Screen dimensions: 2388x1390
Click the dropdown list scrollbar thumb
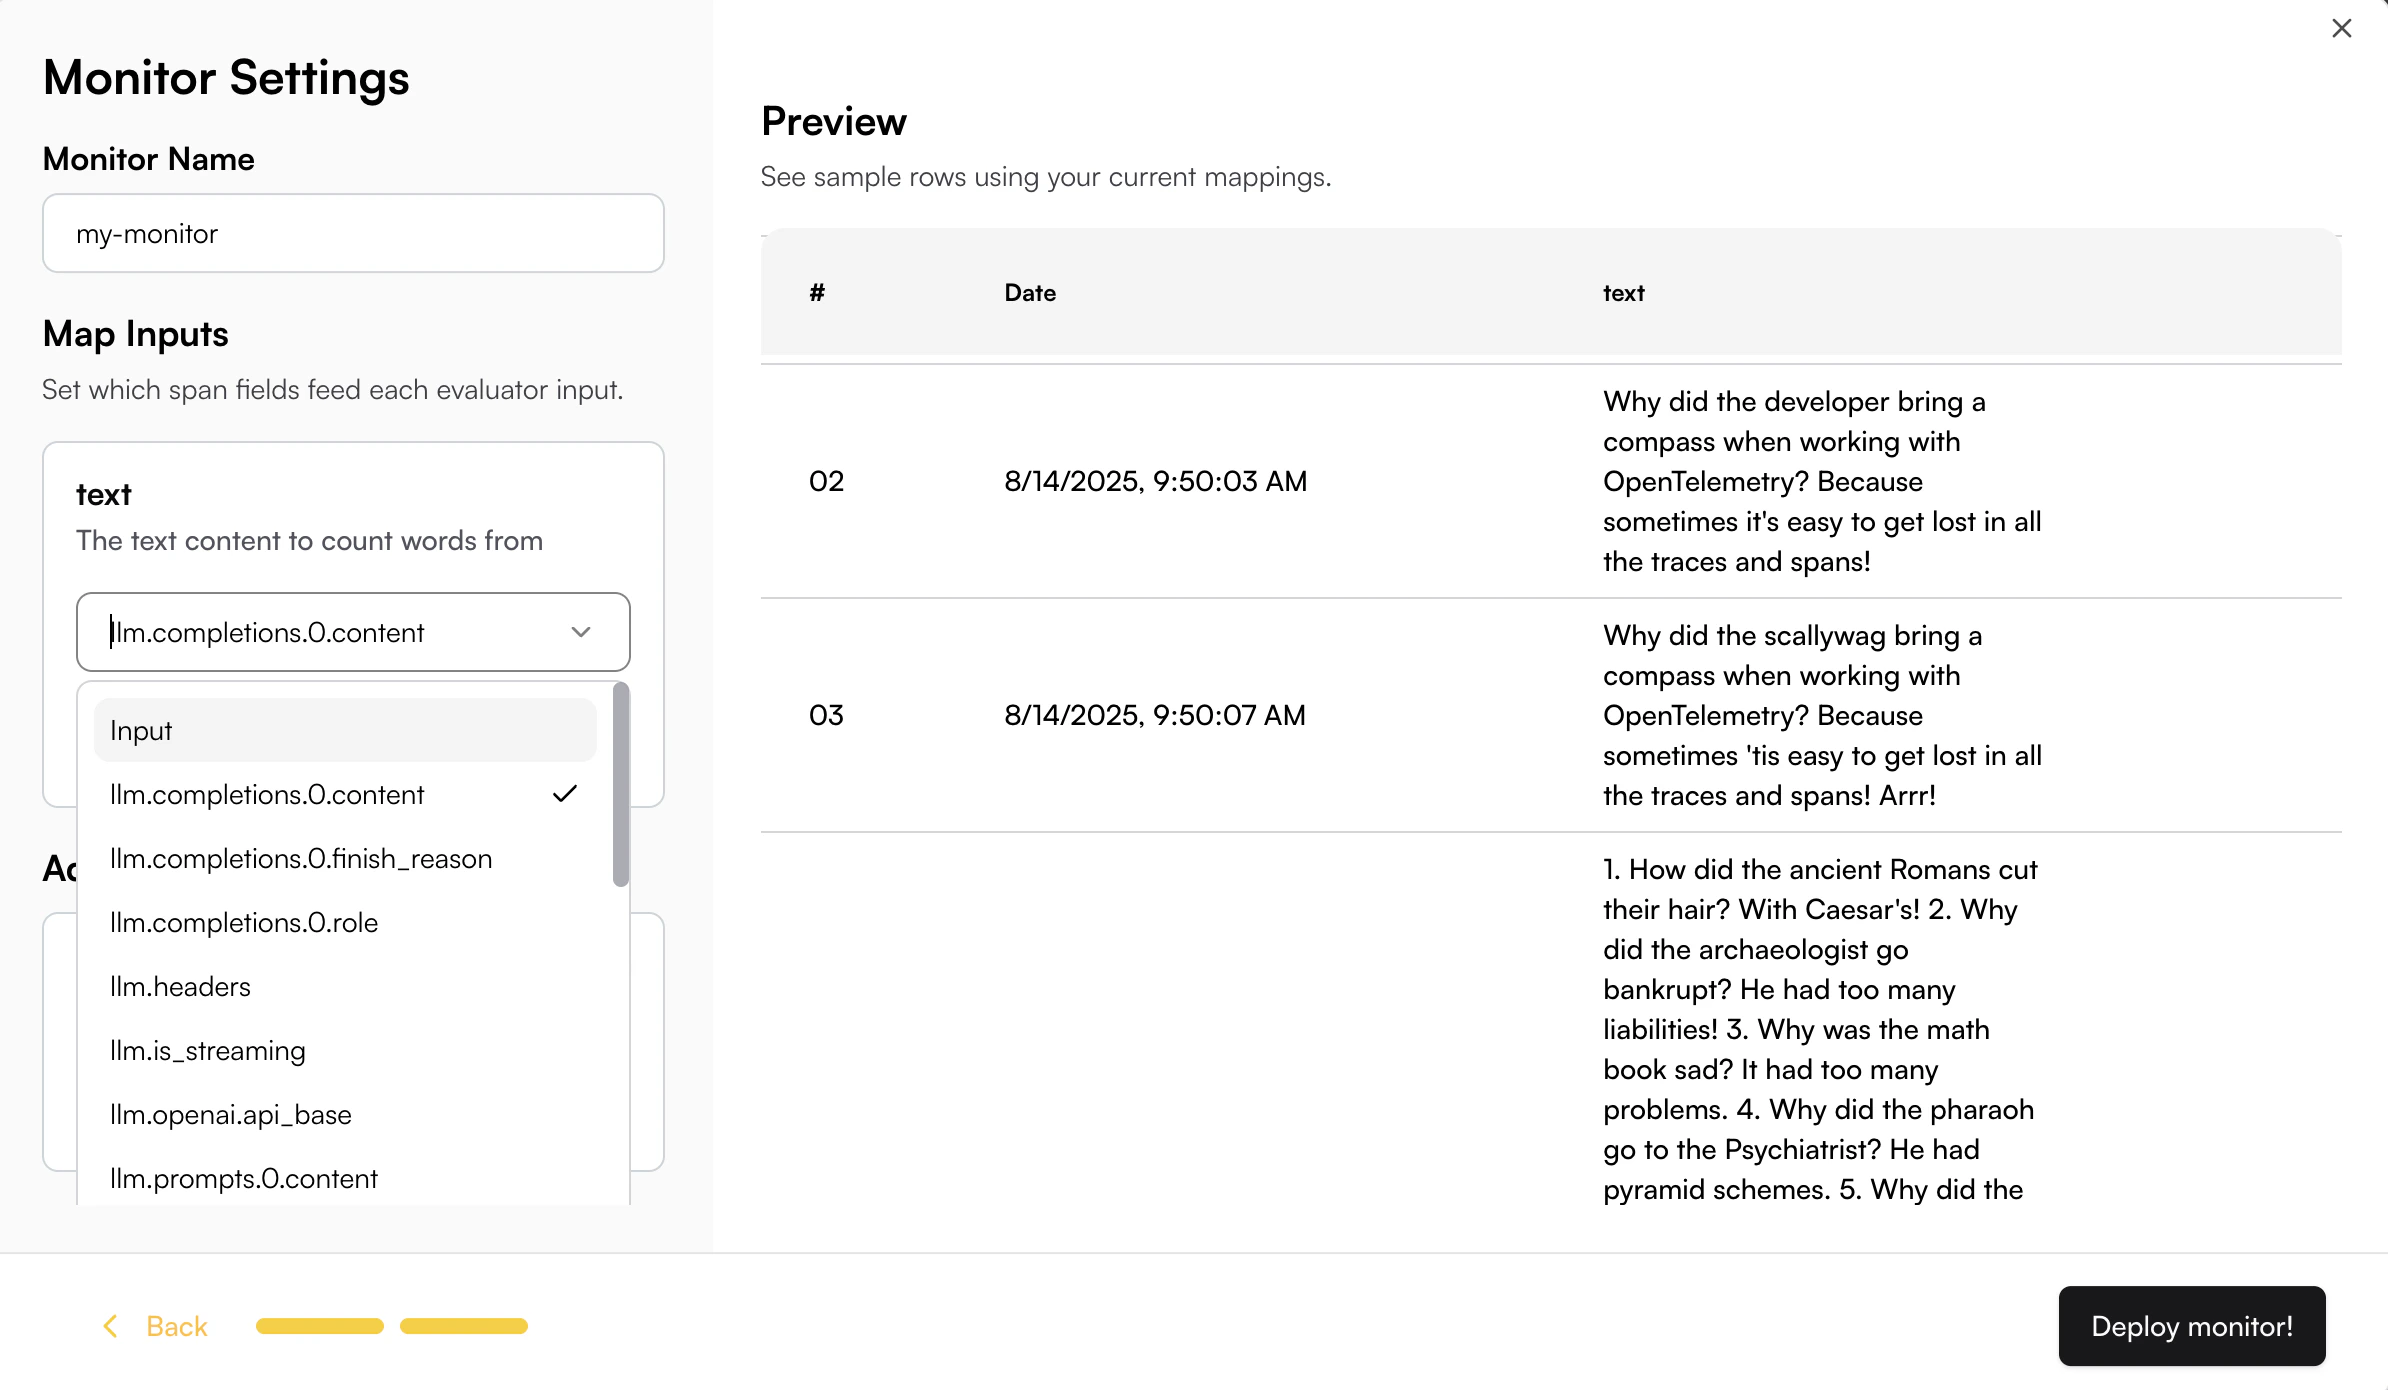click(621, 784)
